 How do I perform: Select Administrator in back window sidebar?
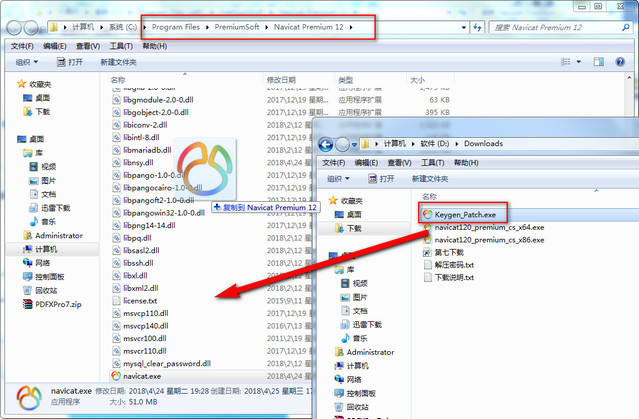tap(53, 235)
